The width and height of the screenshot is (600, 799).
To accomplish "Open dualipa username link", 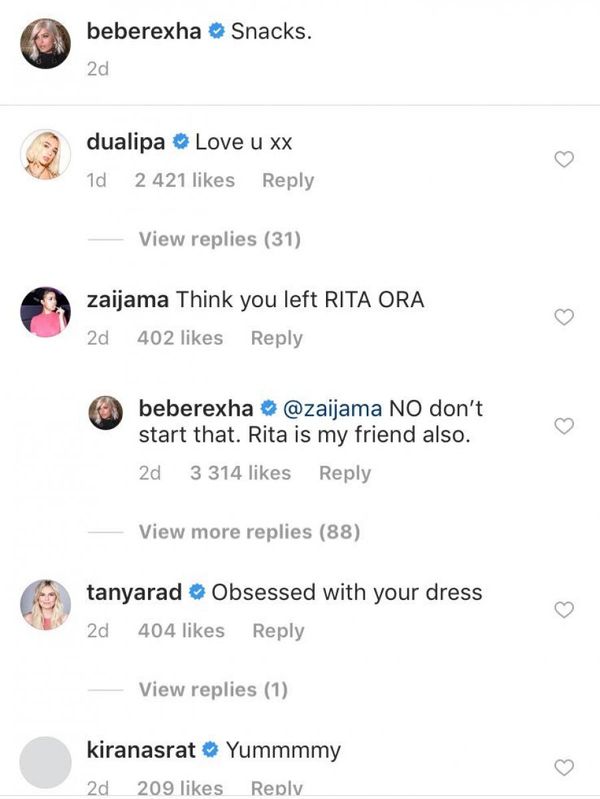I will point(126,142).
